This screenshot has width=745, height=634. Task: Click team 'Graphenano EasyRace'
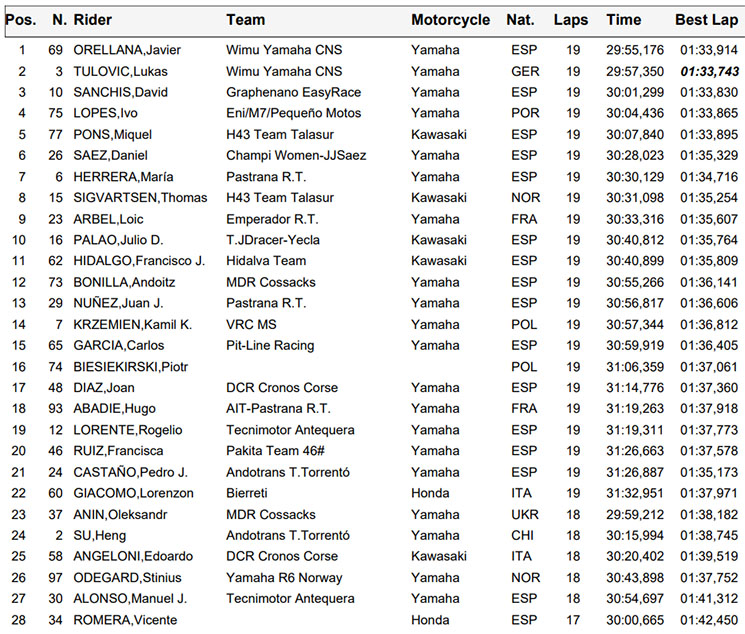(x=294, y=92)
